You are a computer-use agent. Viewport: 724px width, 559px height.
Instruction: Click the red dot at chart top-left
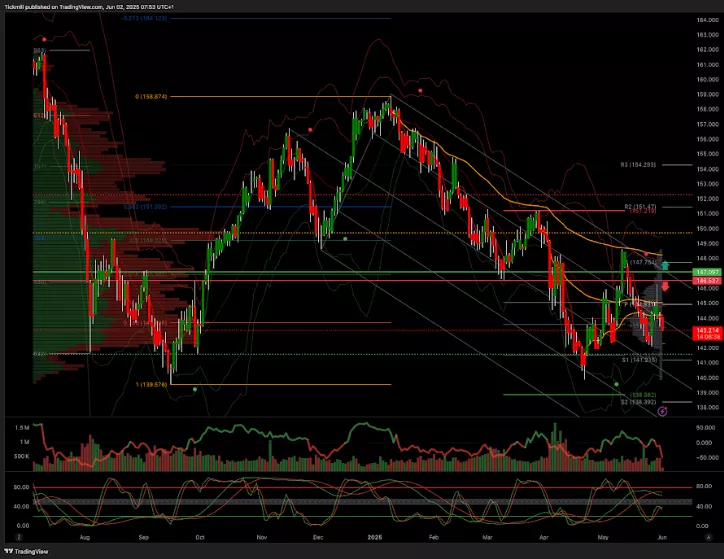pos(44,39)
